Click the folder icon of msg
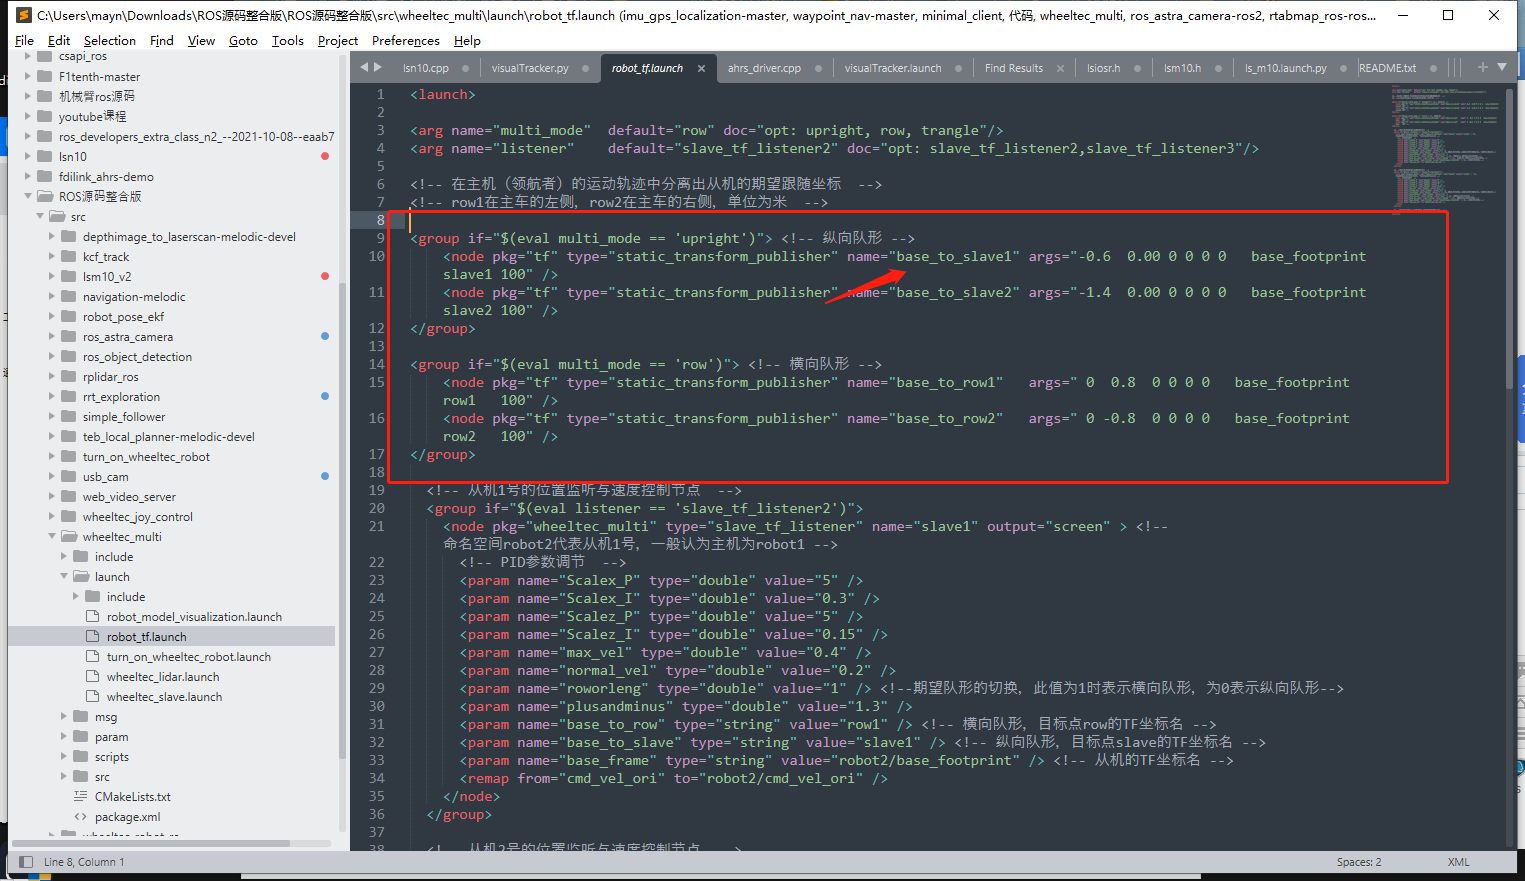1525x881 pixels. point(81,717)
